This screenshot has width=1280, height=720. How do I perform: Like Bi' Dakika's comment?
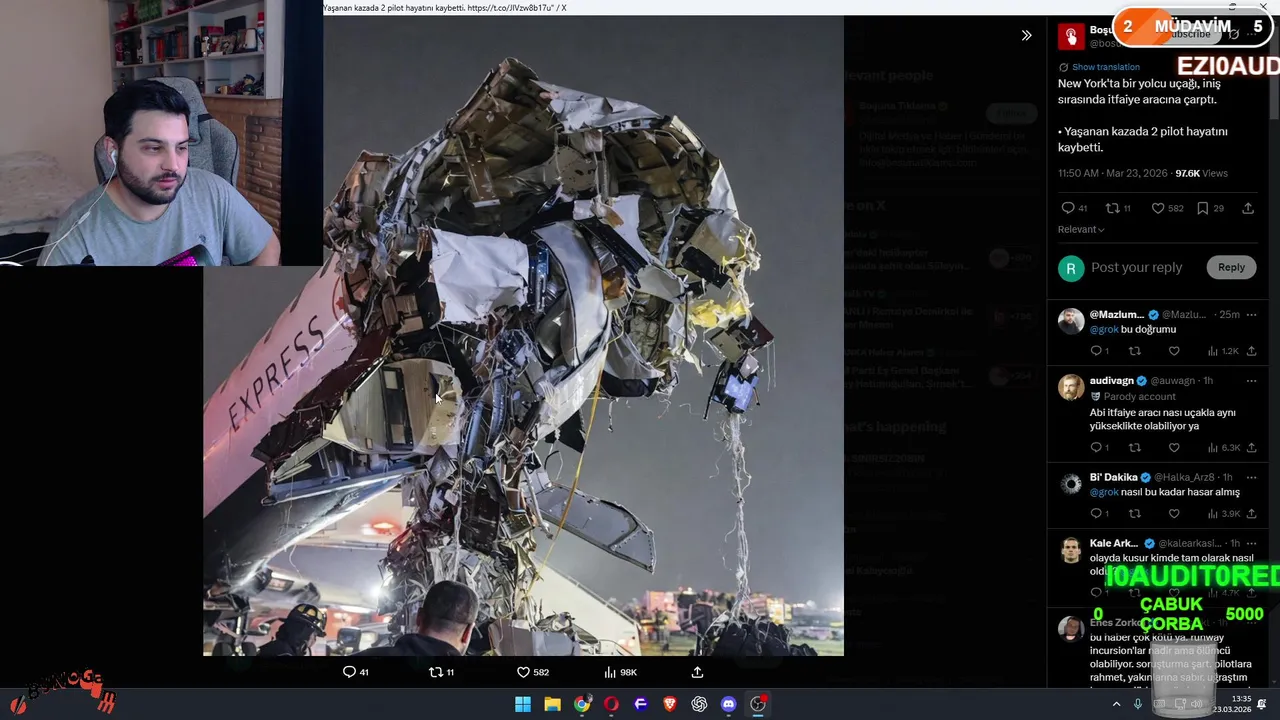pos(1174,513)
